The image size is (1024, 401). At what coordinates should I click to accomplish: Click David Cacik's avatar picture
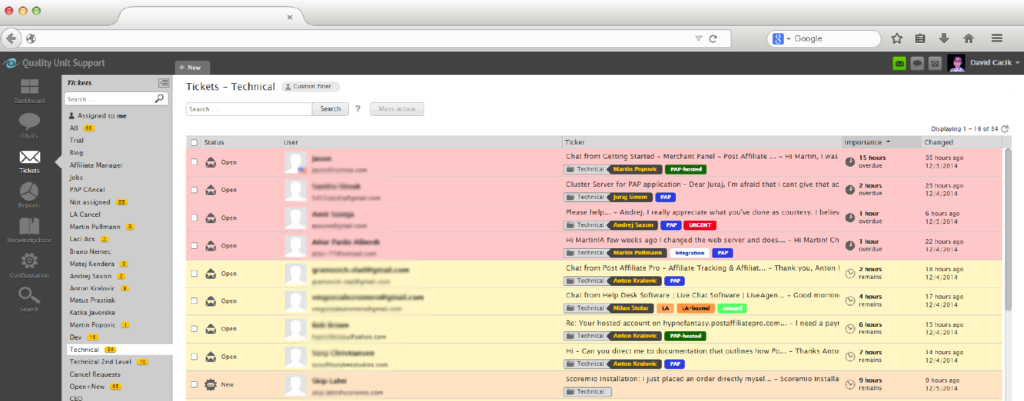pyautogui.click(x=956, y=63)
